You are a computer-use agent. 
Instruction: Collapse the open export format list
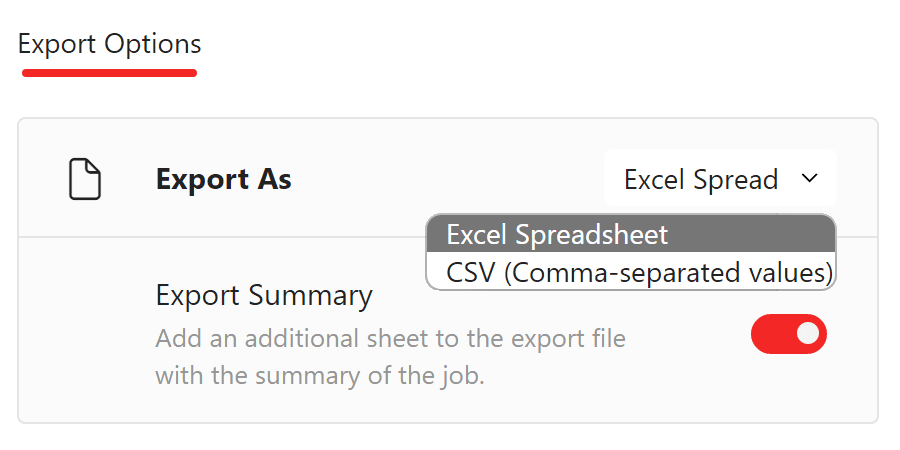[720, 179]
